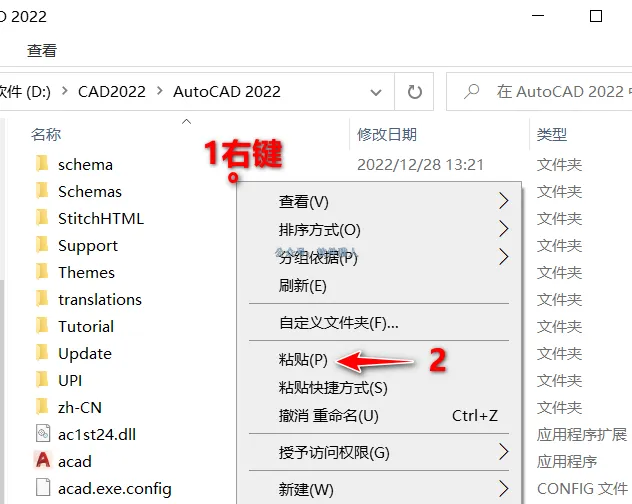Click the zh-CN folder icon
Viewport: 632px width, 504px height.
coord(42,407)
